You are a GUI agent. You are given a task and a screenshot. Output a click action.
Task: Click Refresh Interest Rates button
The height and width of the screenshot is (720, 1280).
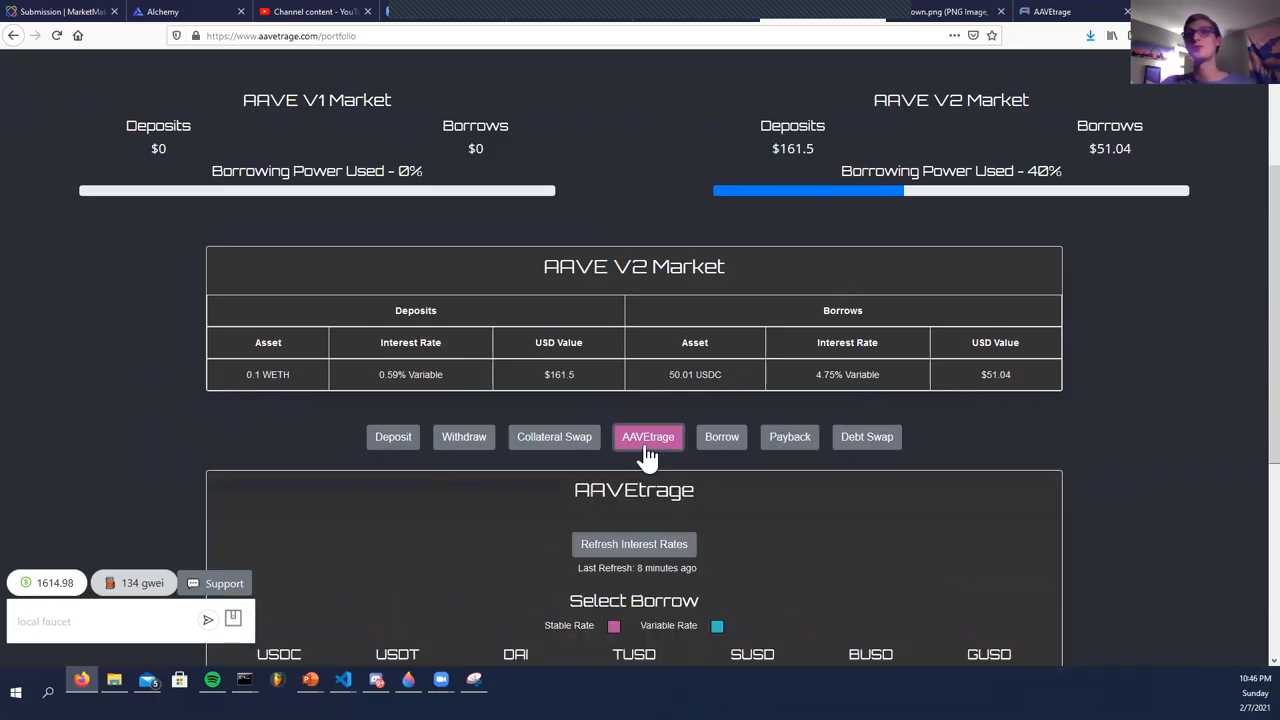(x=634, y=544)
